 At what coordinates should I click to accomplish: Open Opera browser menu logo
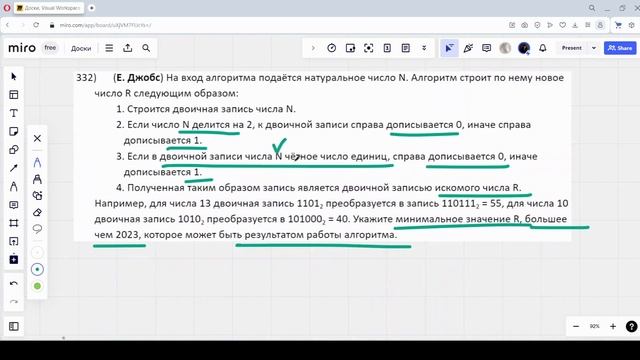[7, 8]
